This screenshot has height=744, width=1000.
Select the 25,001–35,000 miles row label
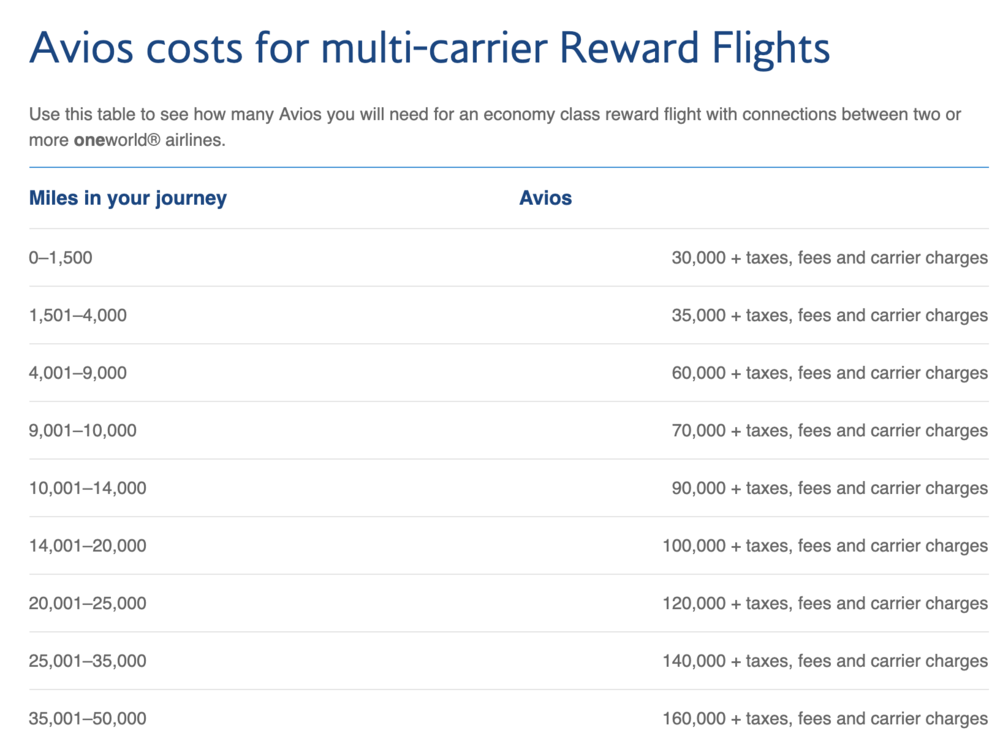pyautogui.click(x=88, y=661)
